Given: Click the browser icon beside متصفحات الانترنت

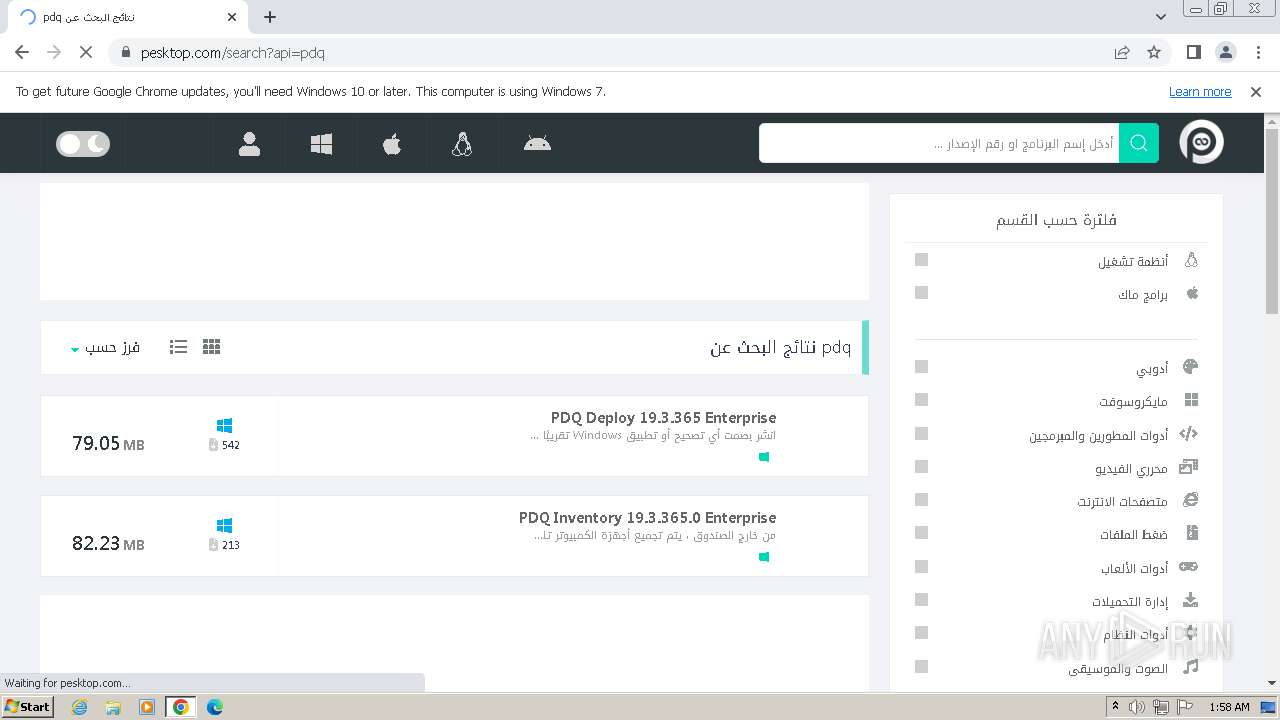Looking at the screenshot, I should (x=1190, y=500).
